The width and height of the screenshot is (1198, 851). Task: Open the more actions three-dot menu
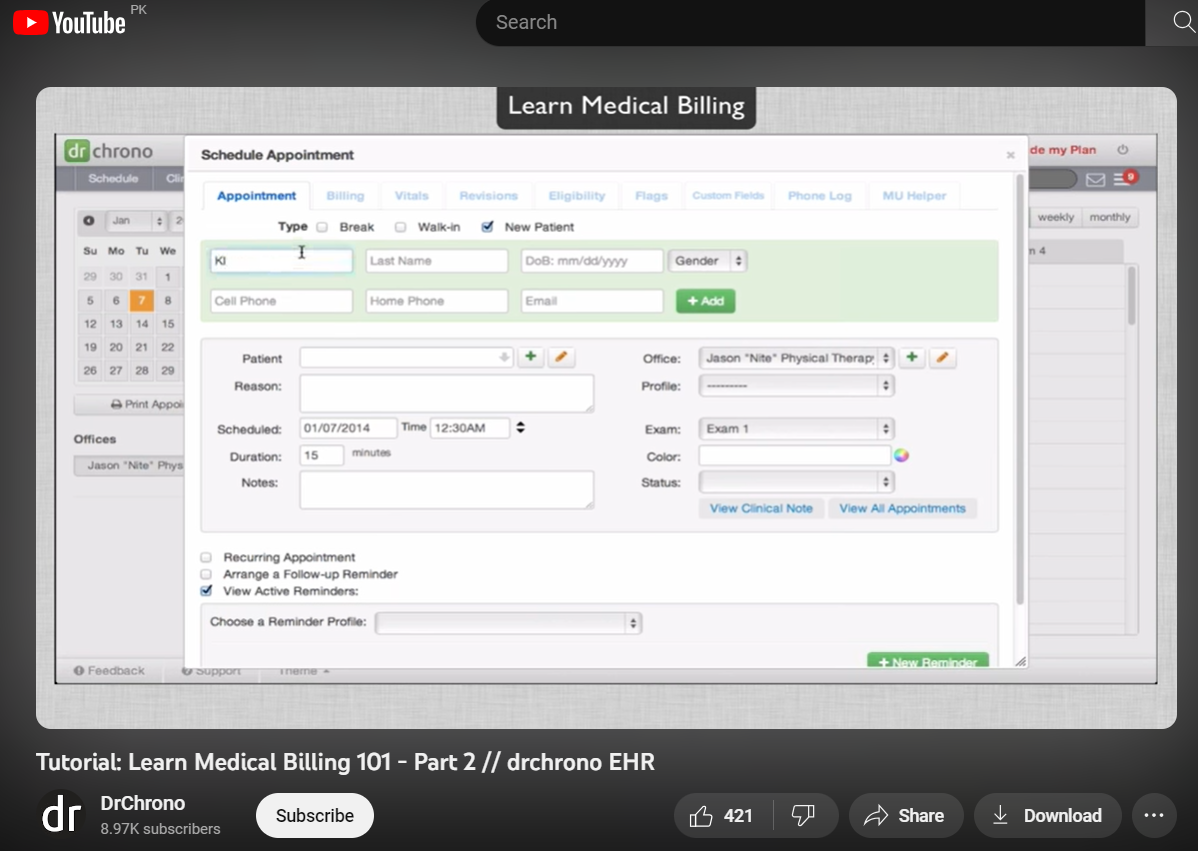[1154, 816]
